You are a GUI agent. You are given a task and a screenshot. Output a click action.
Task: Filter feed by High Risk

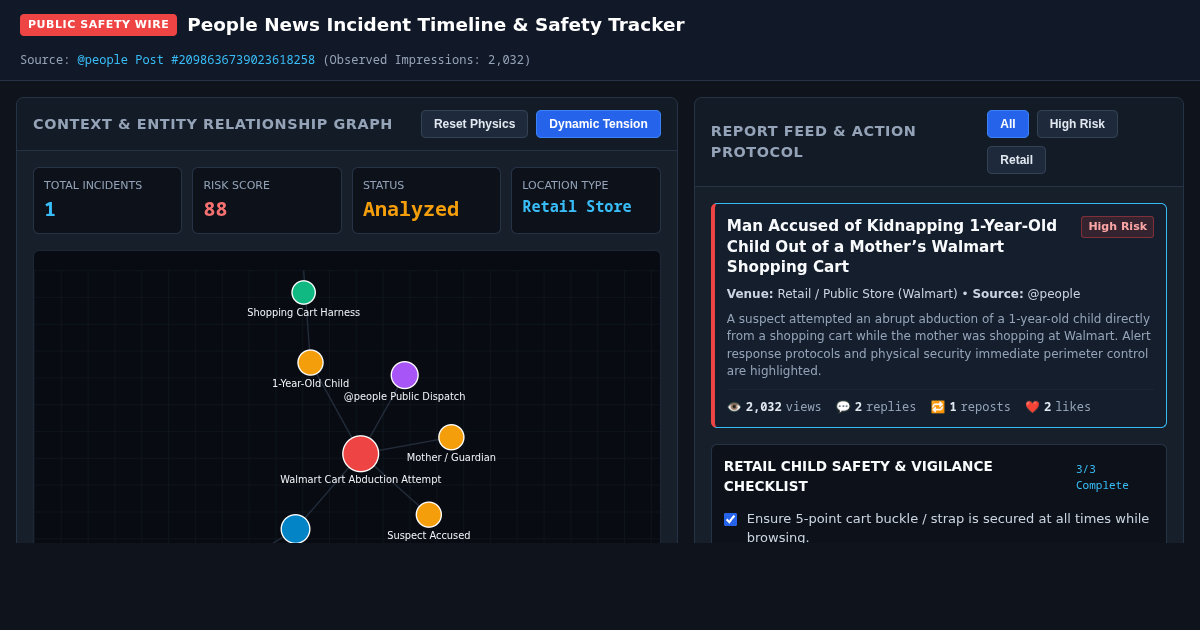pyautogui.click(x=1077, y=124)
